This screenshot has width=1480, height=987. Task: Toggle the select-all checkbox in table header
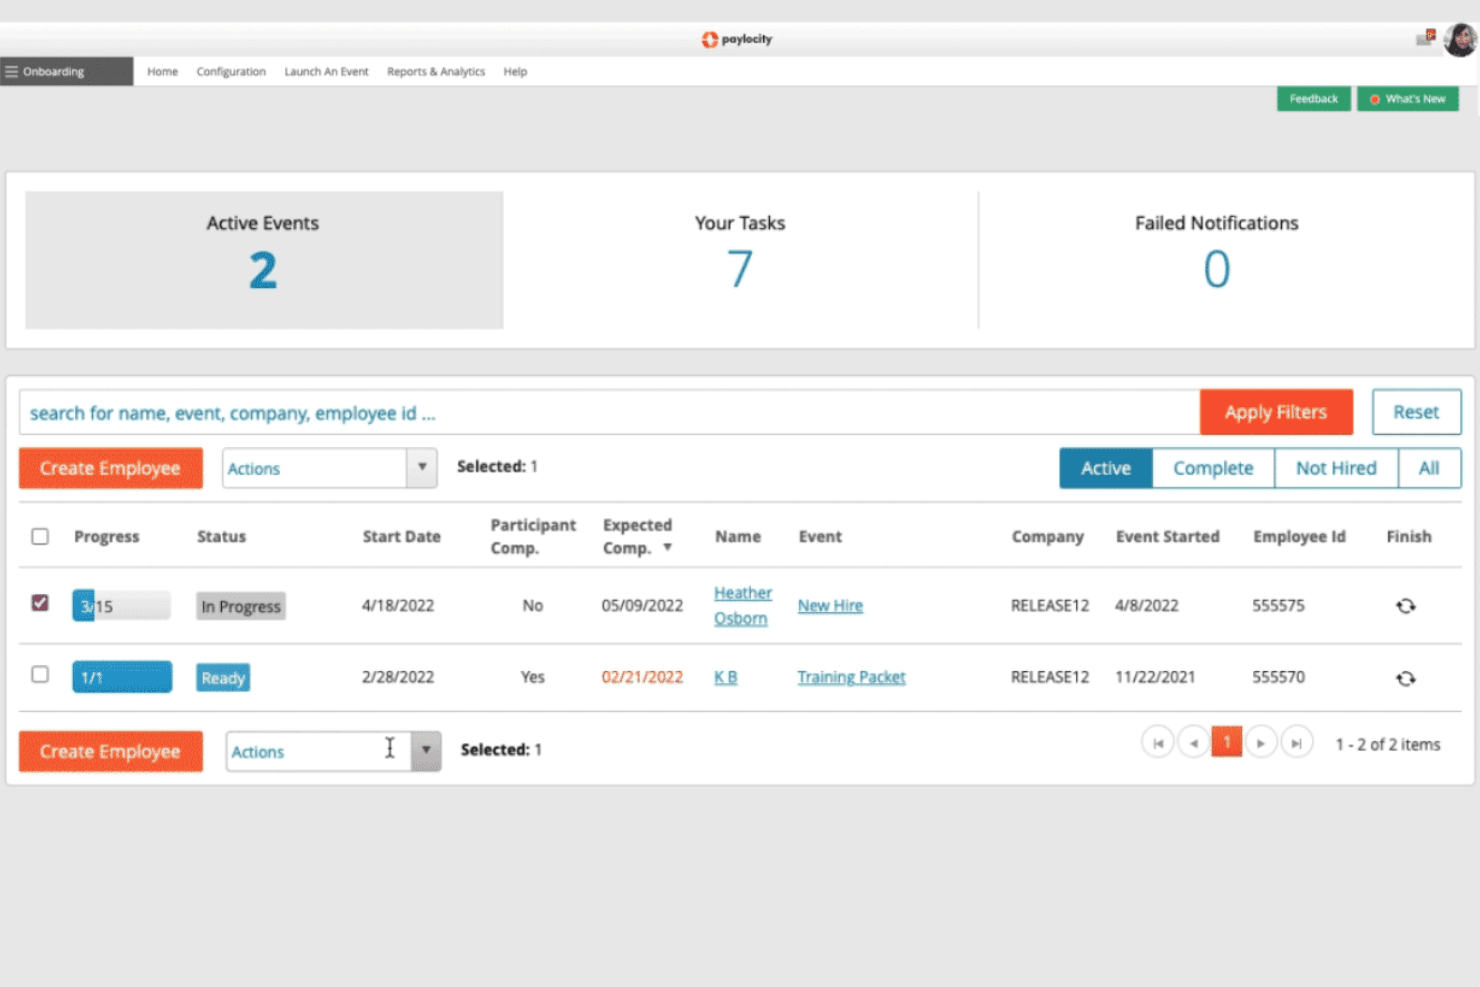[40, 536]
